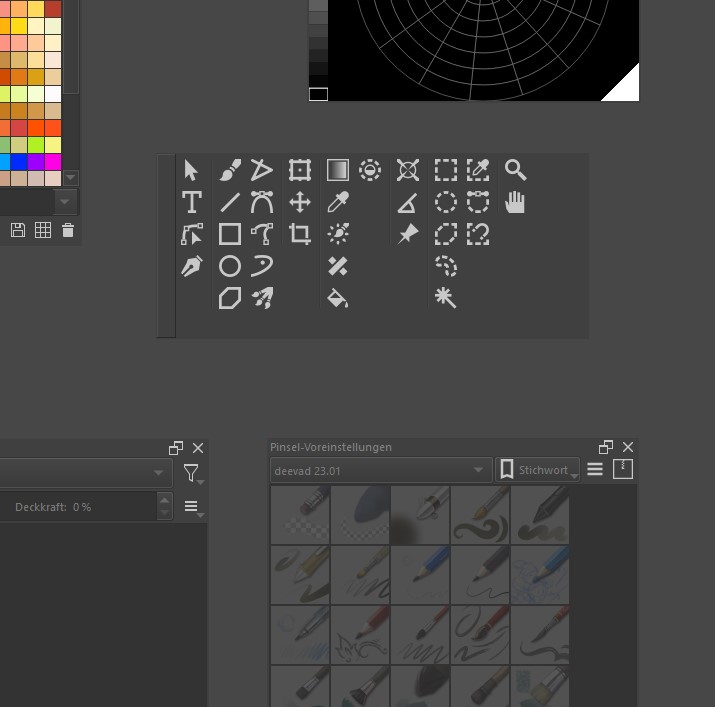Choose the eraser brush preset thumbnail

[x=301, y=515]
